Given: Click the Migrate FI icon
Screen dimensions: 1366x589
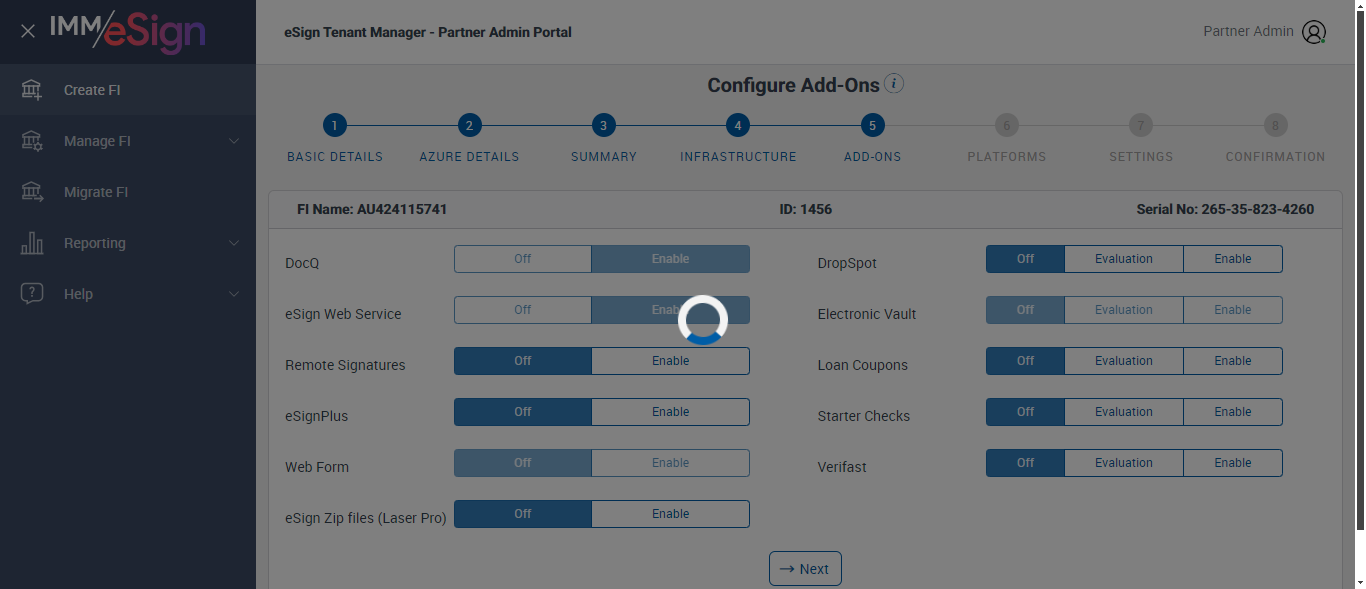Looking at the screenshot, I should 32,192.
